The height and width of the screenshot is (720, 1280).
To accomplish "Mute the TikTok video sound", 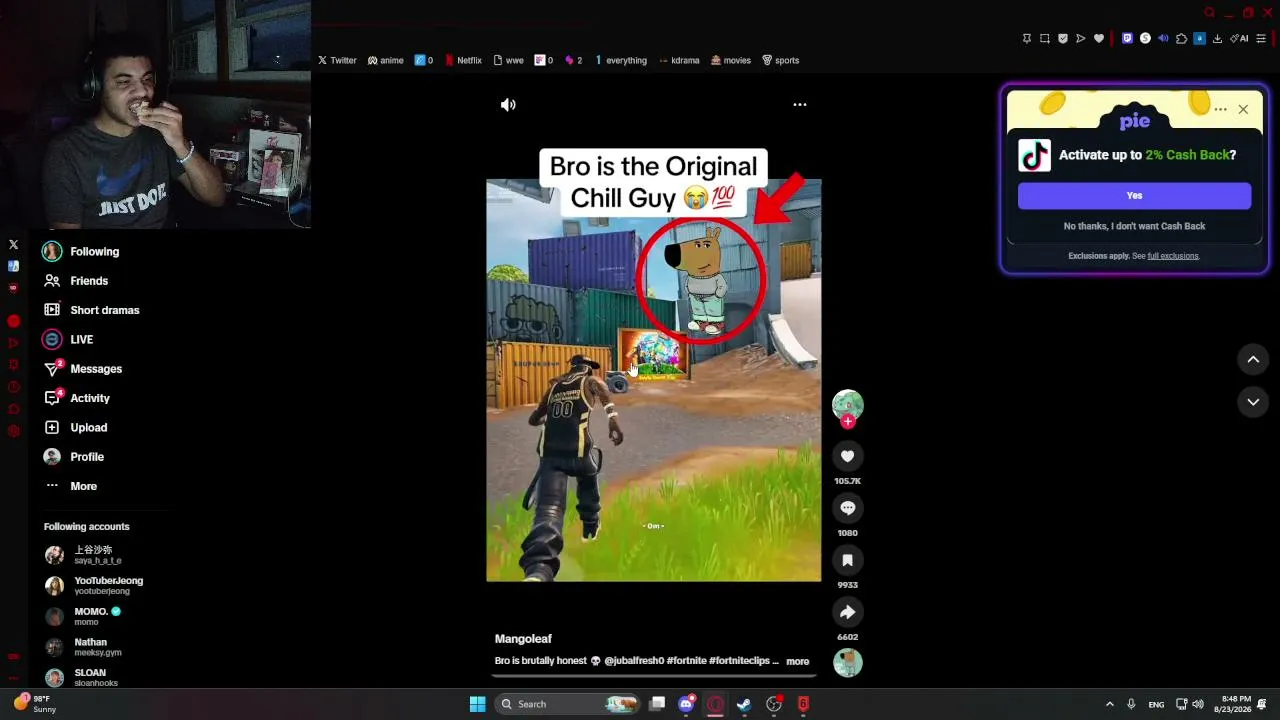I will tap(508, 105).
